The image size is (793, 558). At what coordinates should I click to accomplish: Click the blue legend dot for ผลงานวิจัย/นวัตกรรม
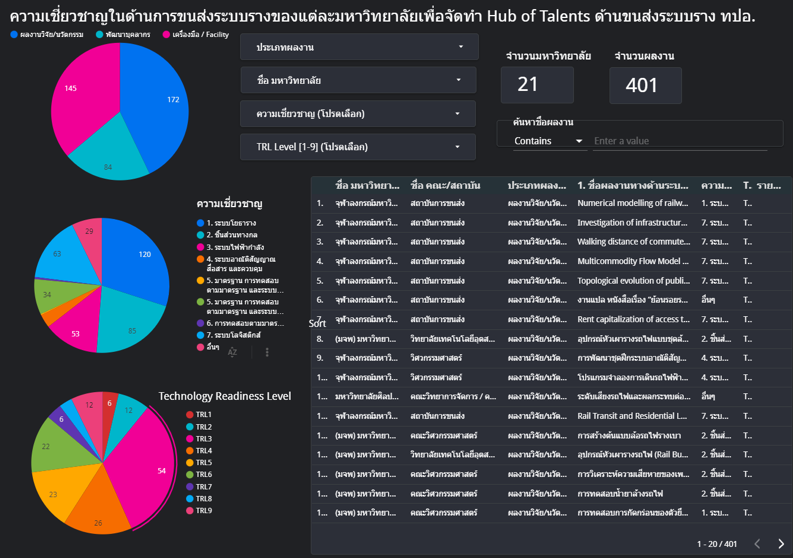click(x=14, y=35)
